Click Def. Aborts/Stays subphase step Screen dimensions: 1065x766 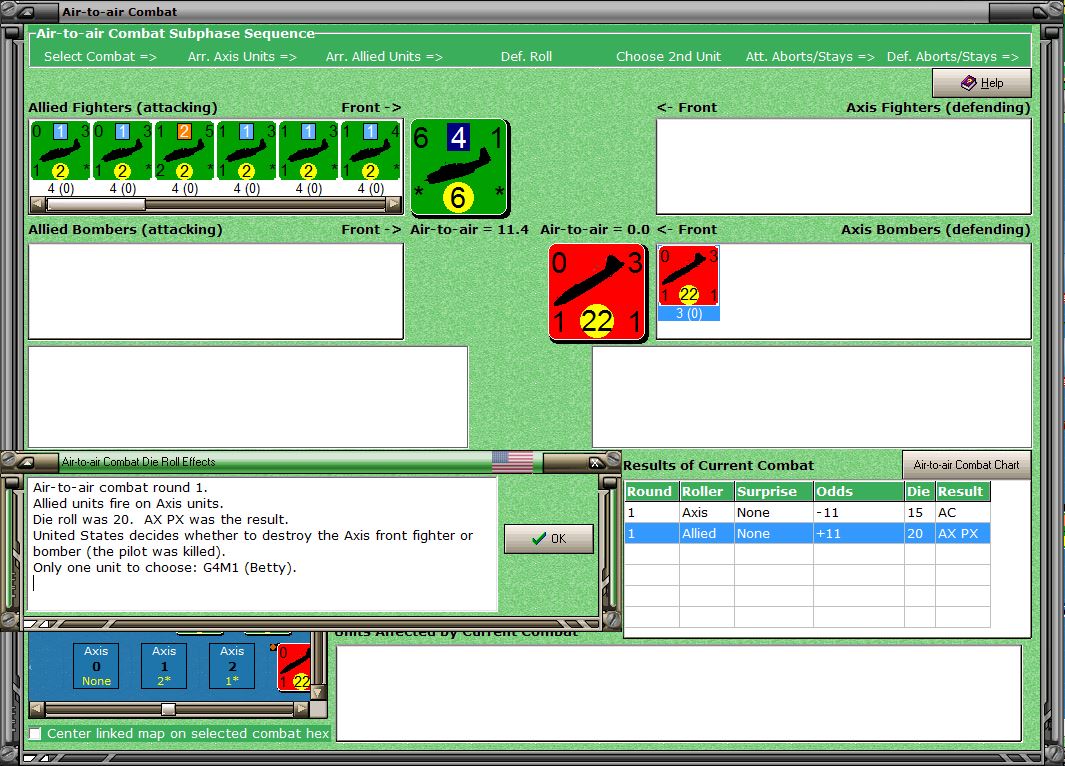(x=952, y=56)
